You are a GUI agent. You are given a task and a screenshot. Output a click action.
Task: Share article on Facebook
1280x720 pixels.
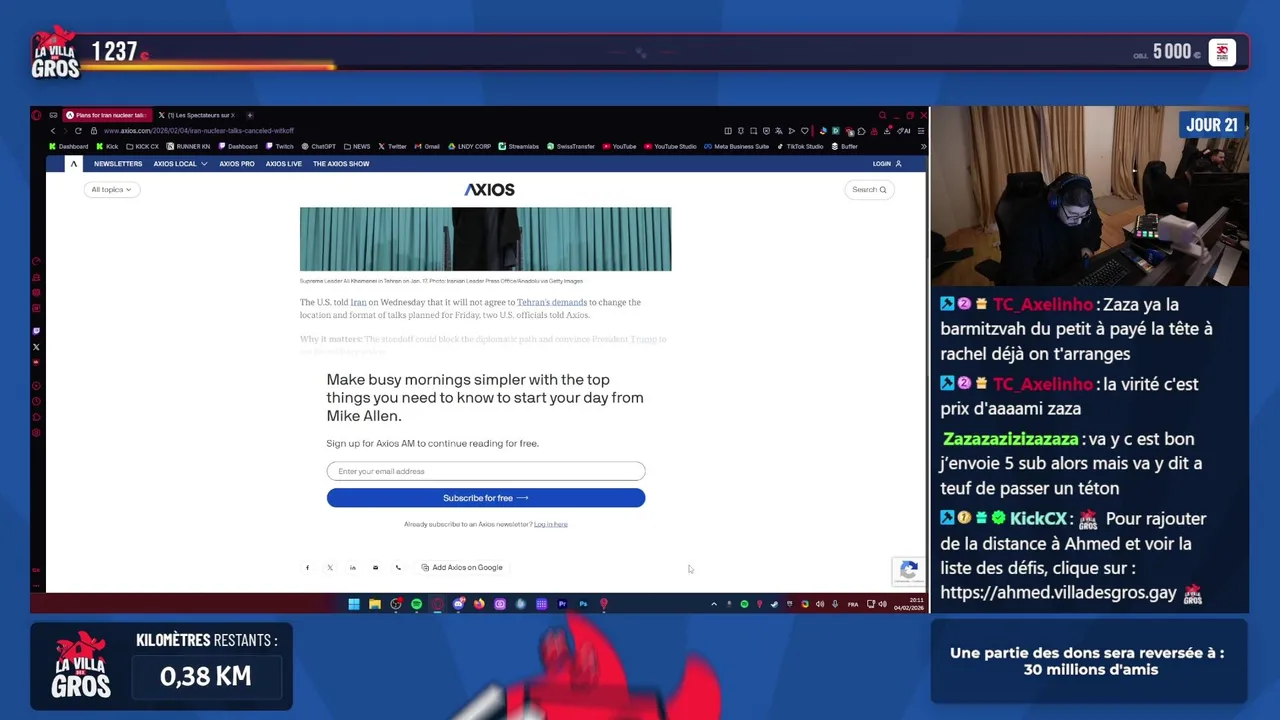(x=307, y=567)
